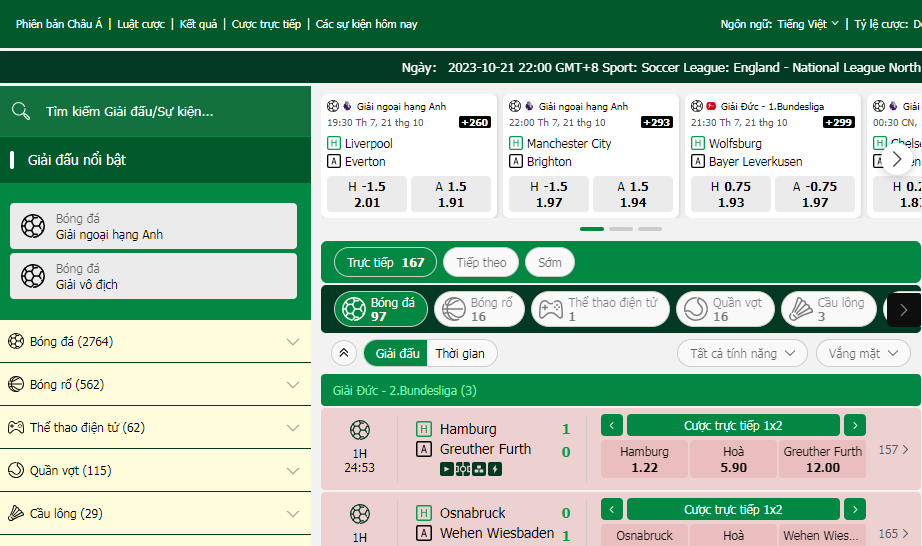Image resolution: width=922 pixels, height=546 pixels.
Task: Click live video stream icon under Greuther Furth
Action: (x=447, y=469)
